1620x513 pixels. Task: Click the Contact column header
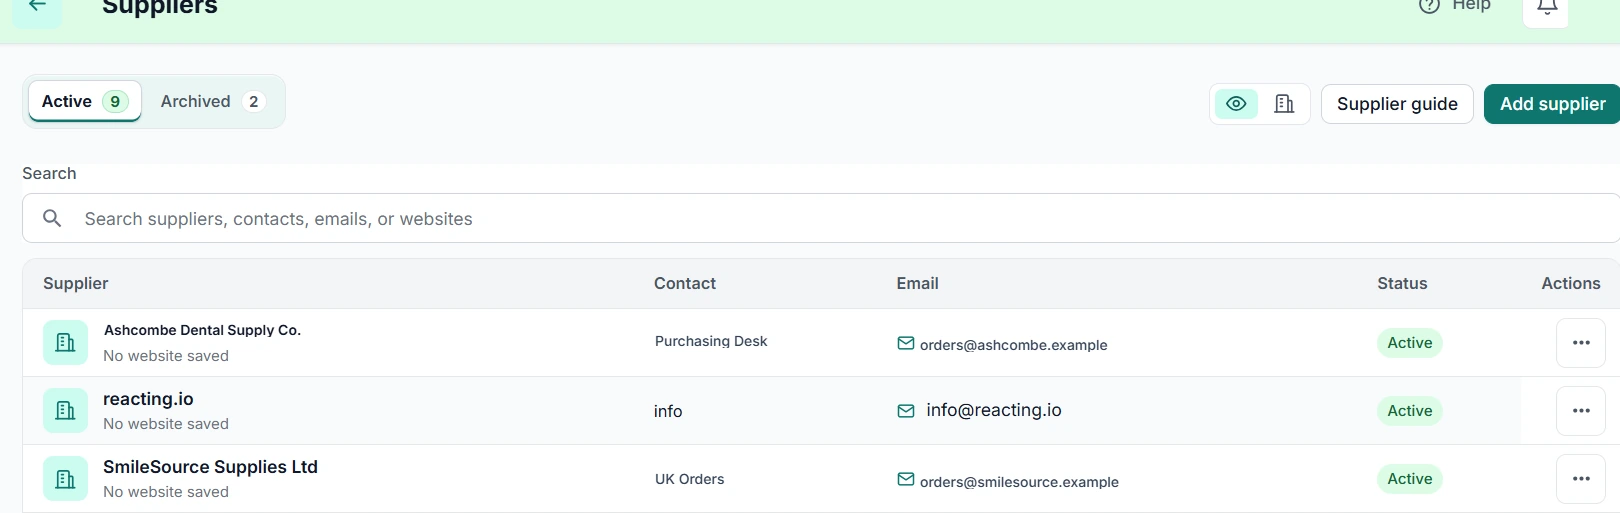tap(685, 283)
